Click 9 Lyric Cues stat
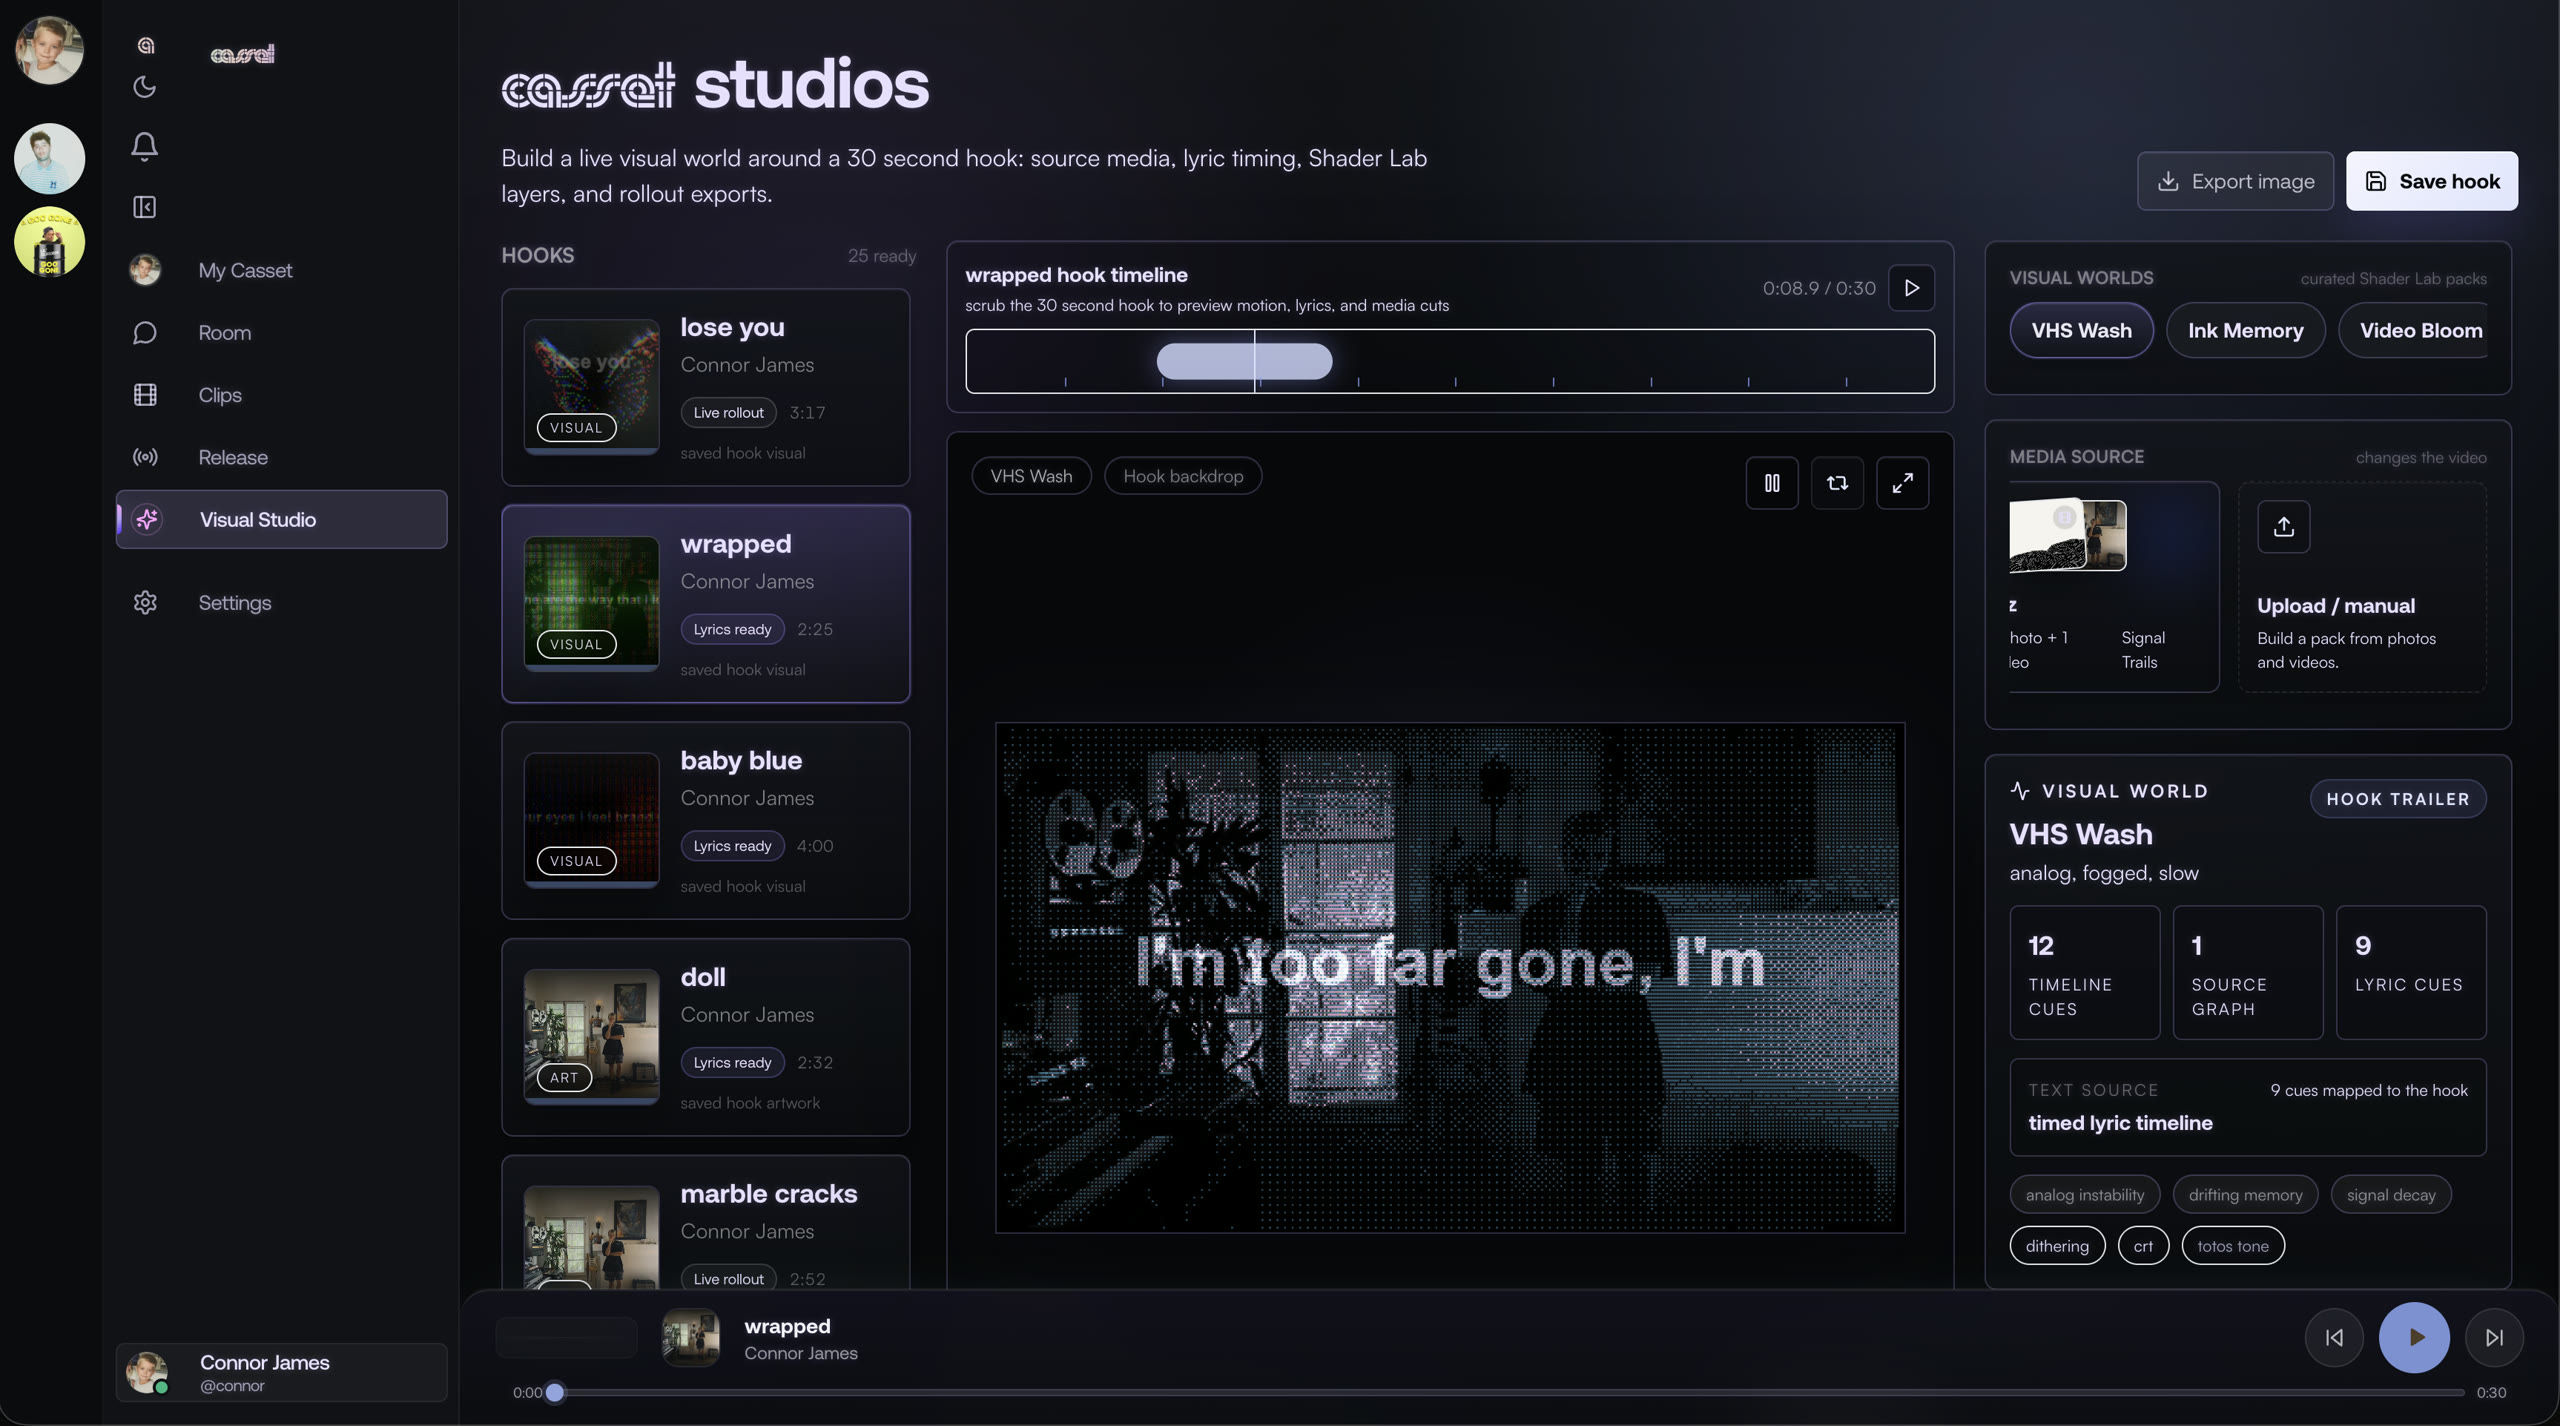The width and height of the screenshot is (2560, 1426). coord(2410,973)
